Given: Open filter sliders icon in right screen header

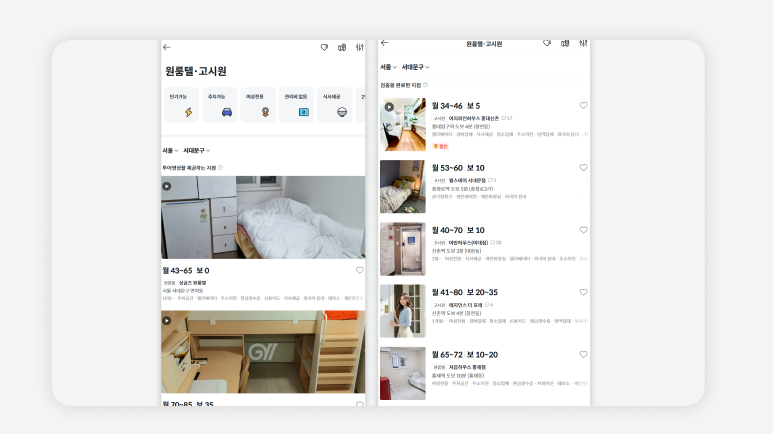Looking at the screenshot, I should pyautogui.click(x=583, y=43).
